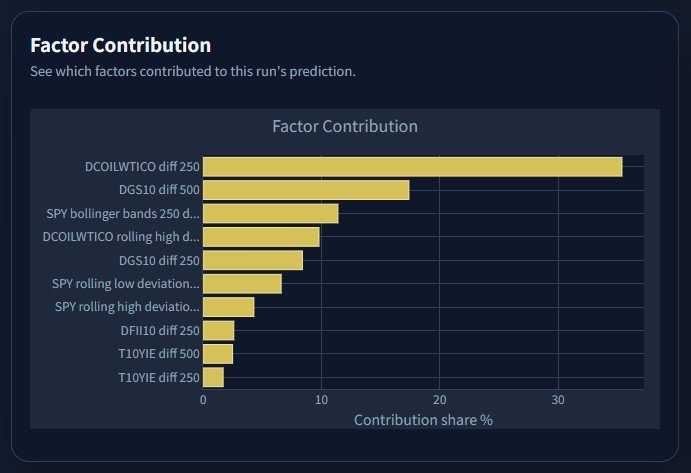Click the DFII10 diff 250 axis label

[x=160, y=331]
